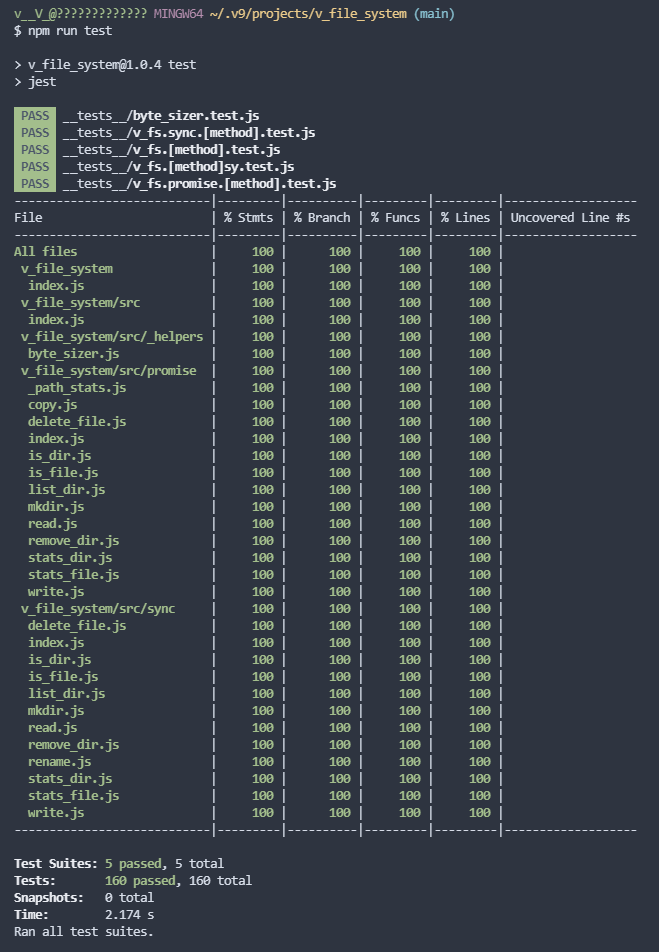Click the '% Branch' column header
Viewport: 659px width, 952px height.
click(x=322, y=217)
